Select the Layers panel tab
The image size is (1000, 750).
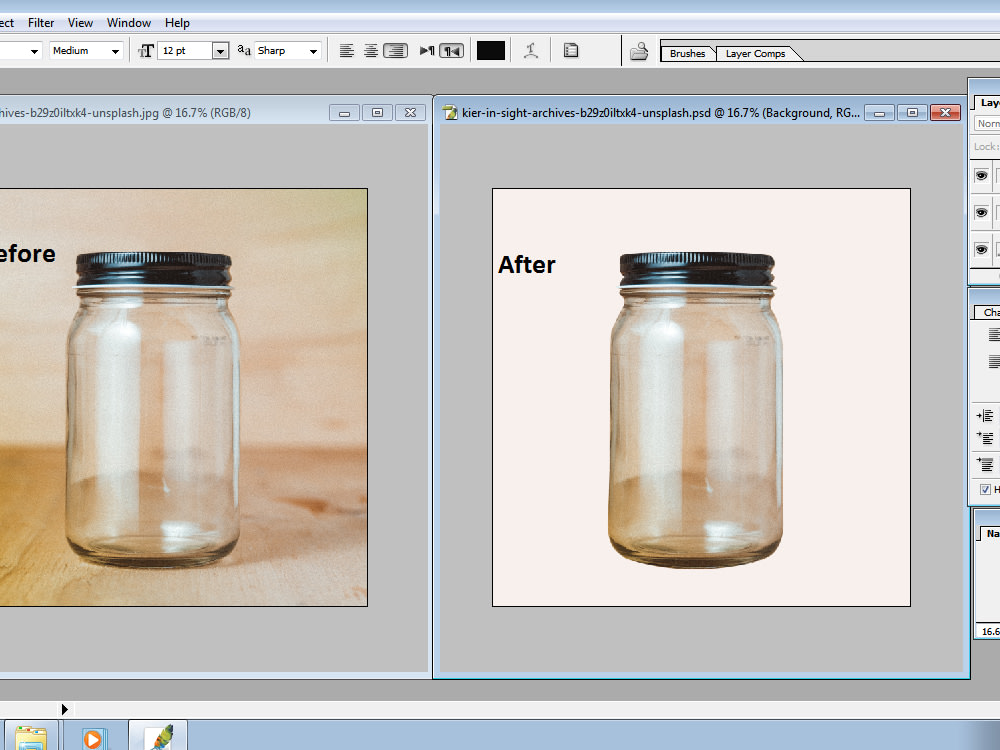point(989,103)
